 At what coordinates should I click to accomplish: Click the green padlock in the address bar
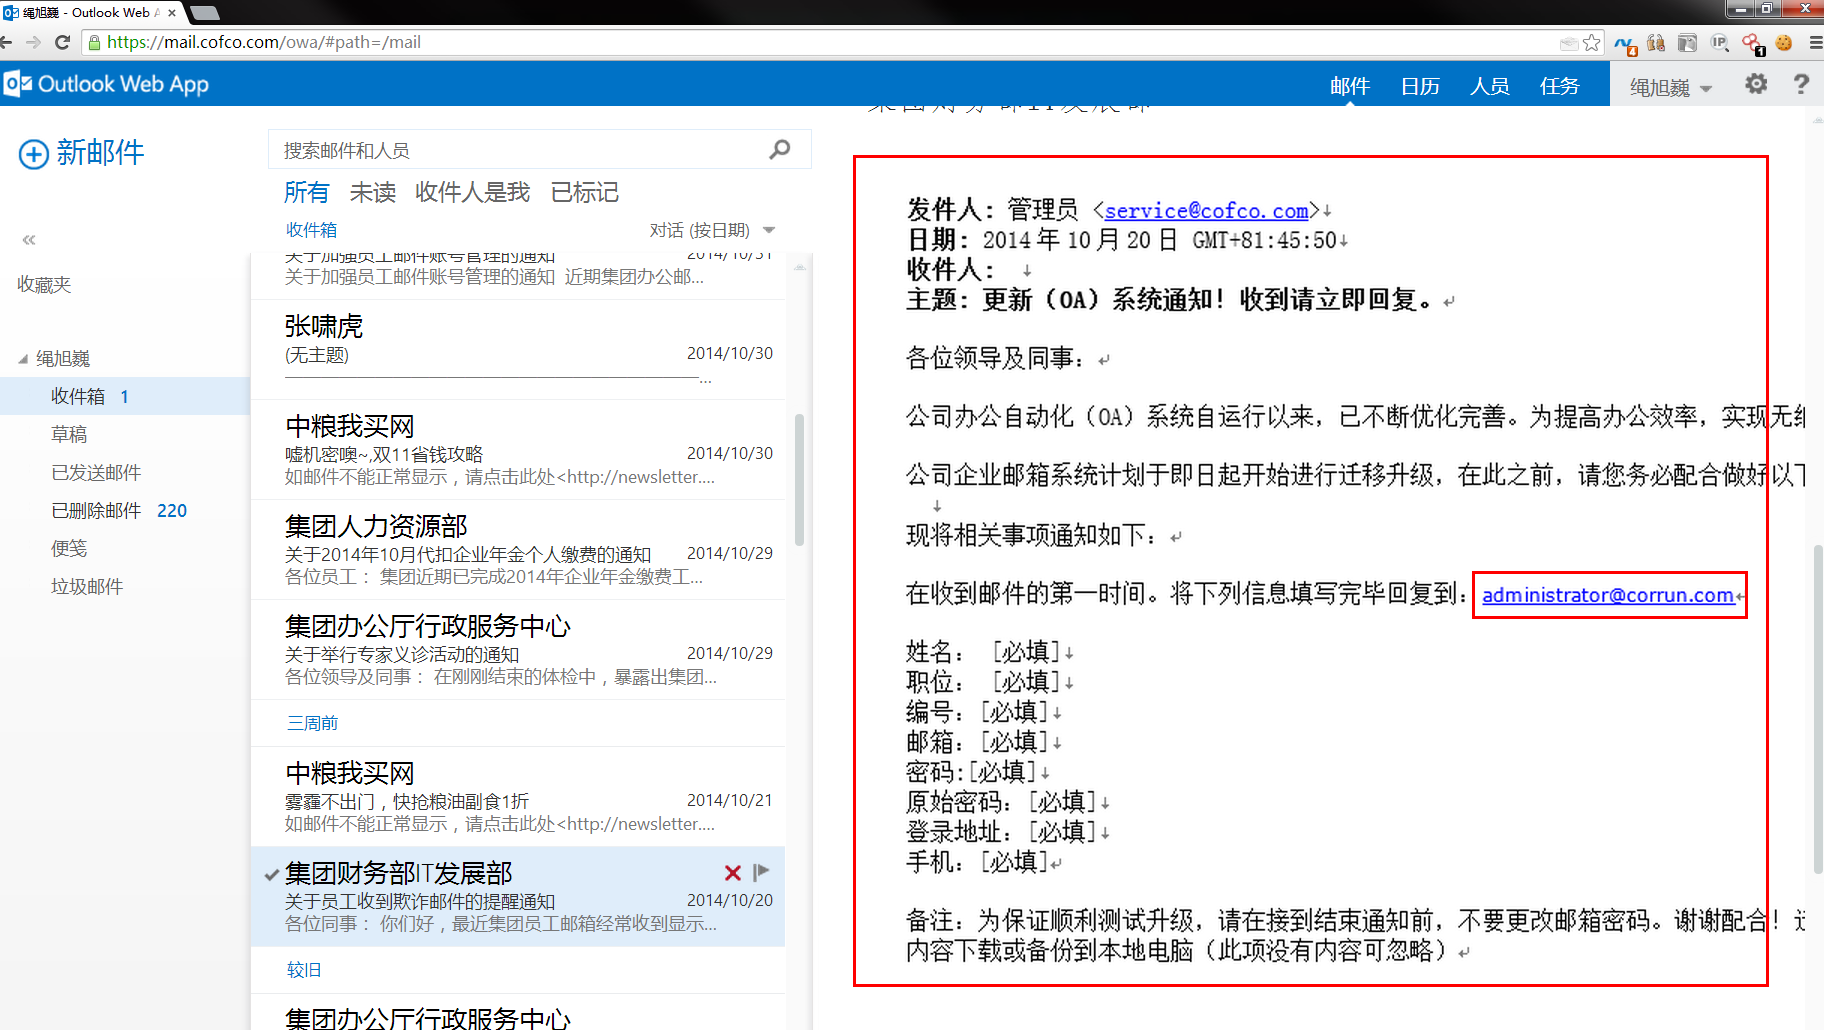(94, 42)
